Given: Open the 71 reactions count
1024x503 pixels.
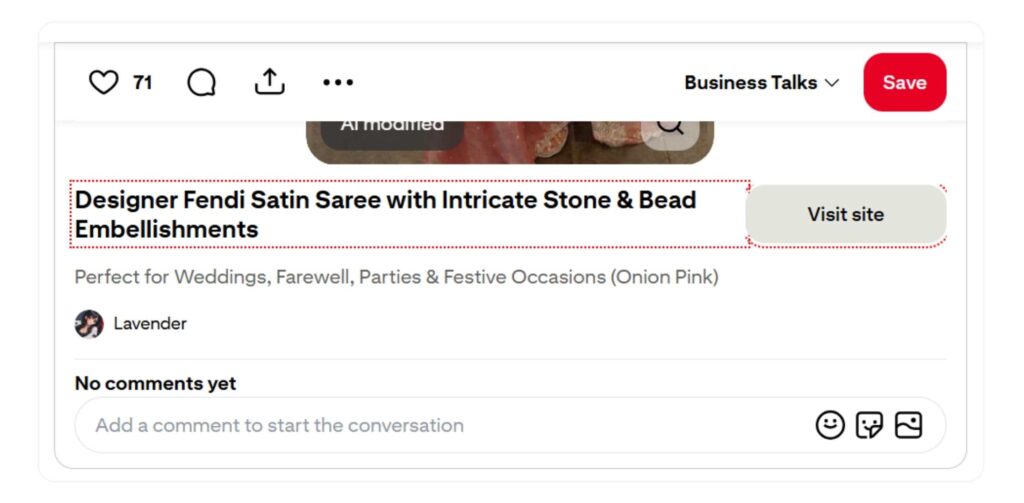Looking at the screenshot, I should (143, 83).
